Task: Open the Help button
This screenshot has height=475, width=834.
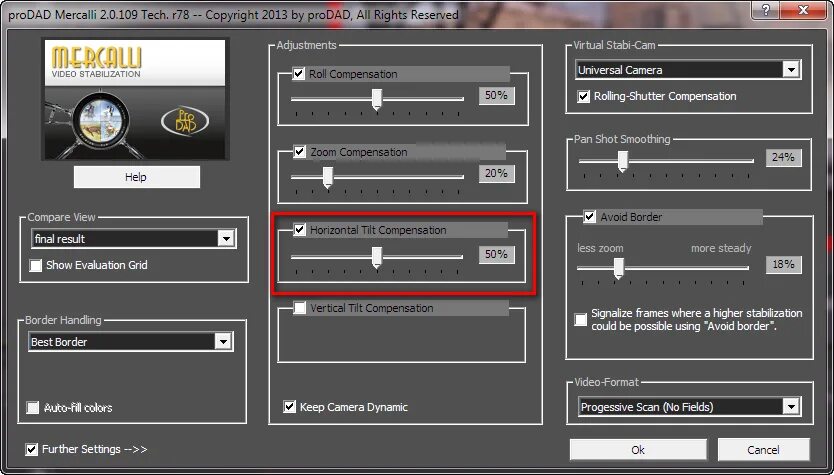Action: click(x=137, y=177)
